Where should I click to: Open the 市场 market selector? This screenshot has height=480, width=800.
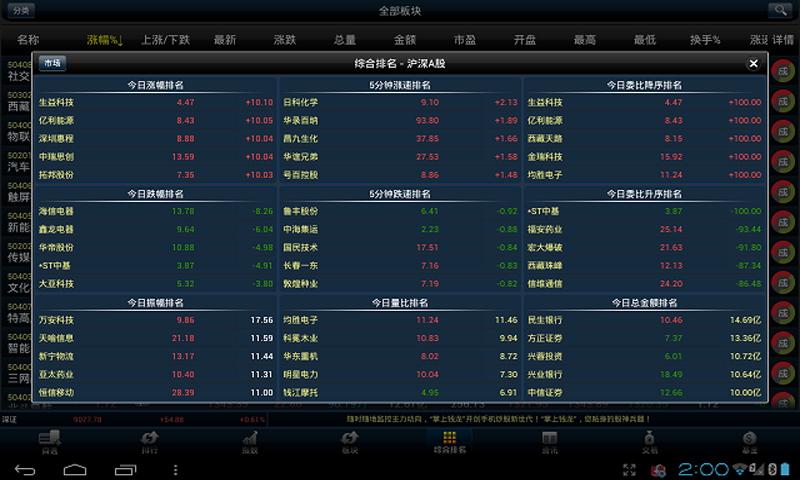[x=51, y=63]
